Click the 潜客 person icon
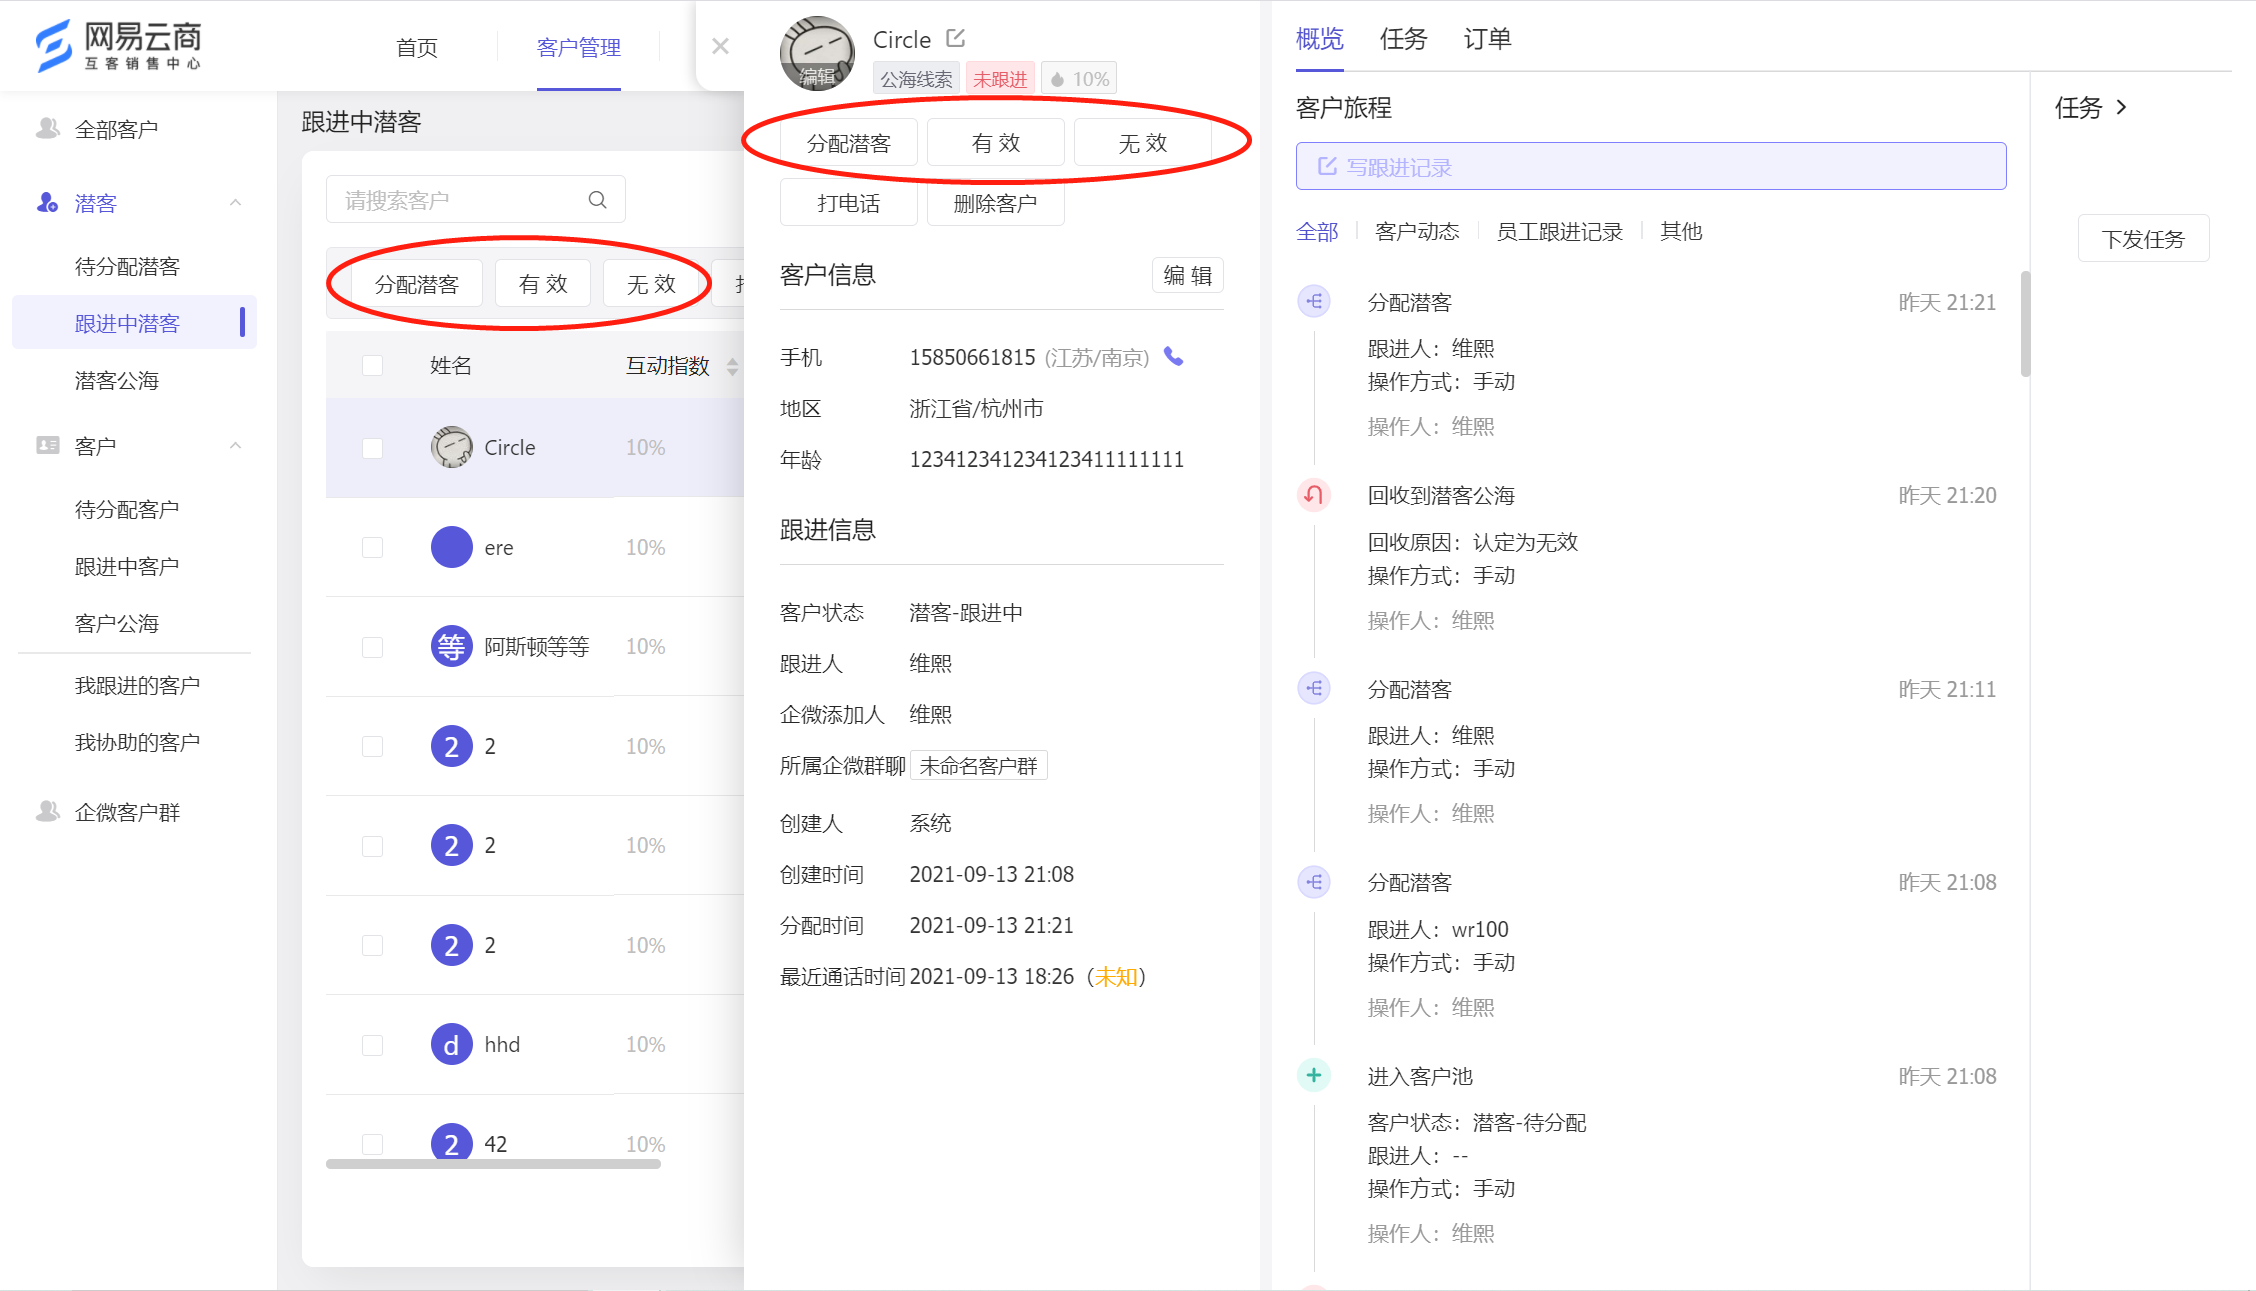 pos(47,203)
